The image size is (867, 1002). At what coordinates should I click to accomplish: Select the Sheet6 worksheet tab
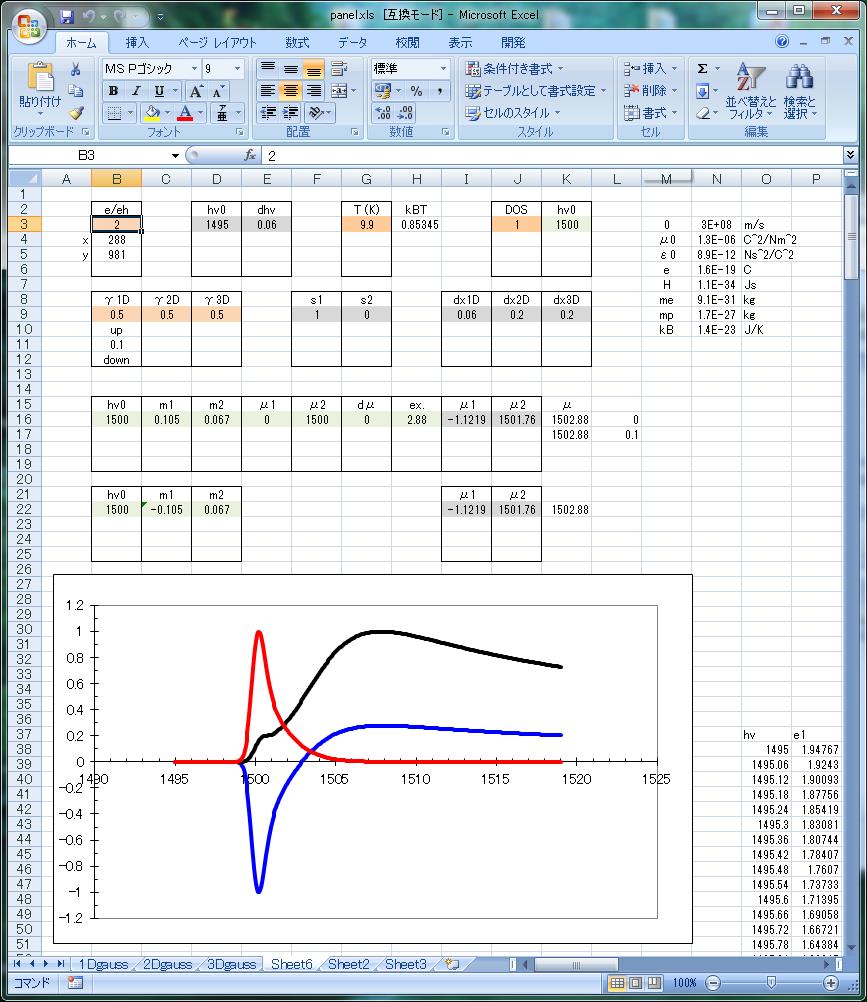[291, 964]
